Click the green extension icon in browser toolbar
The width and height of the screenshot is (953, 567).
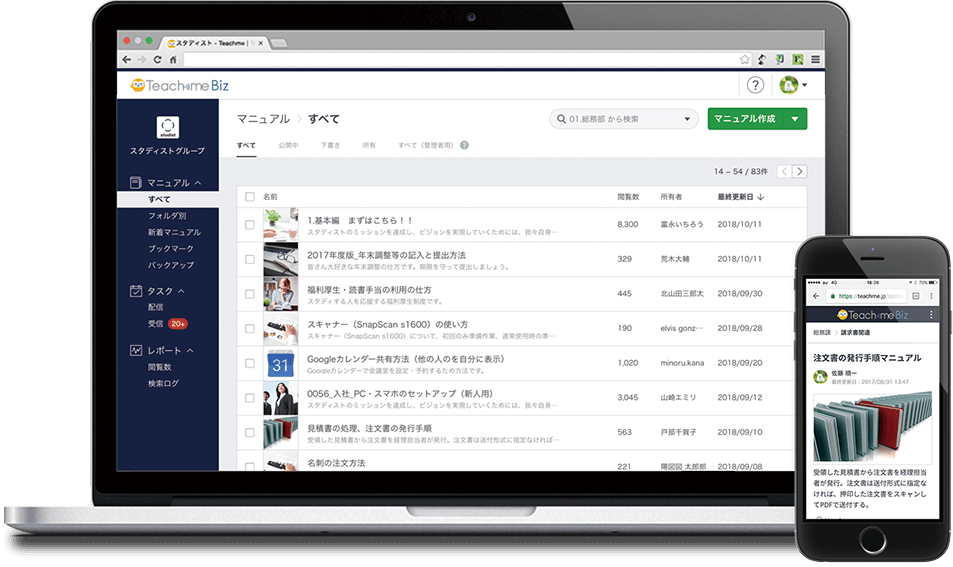click(798, 60)
